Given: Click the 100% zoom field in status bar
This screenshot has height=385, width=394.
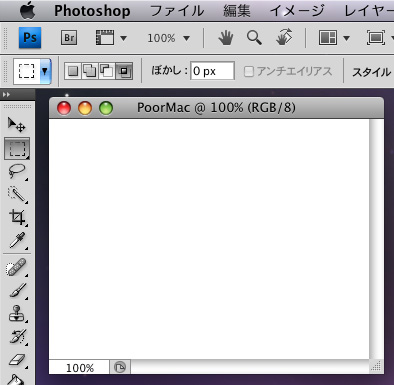Looking at the screenshot, I should pos(79,368).
